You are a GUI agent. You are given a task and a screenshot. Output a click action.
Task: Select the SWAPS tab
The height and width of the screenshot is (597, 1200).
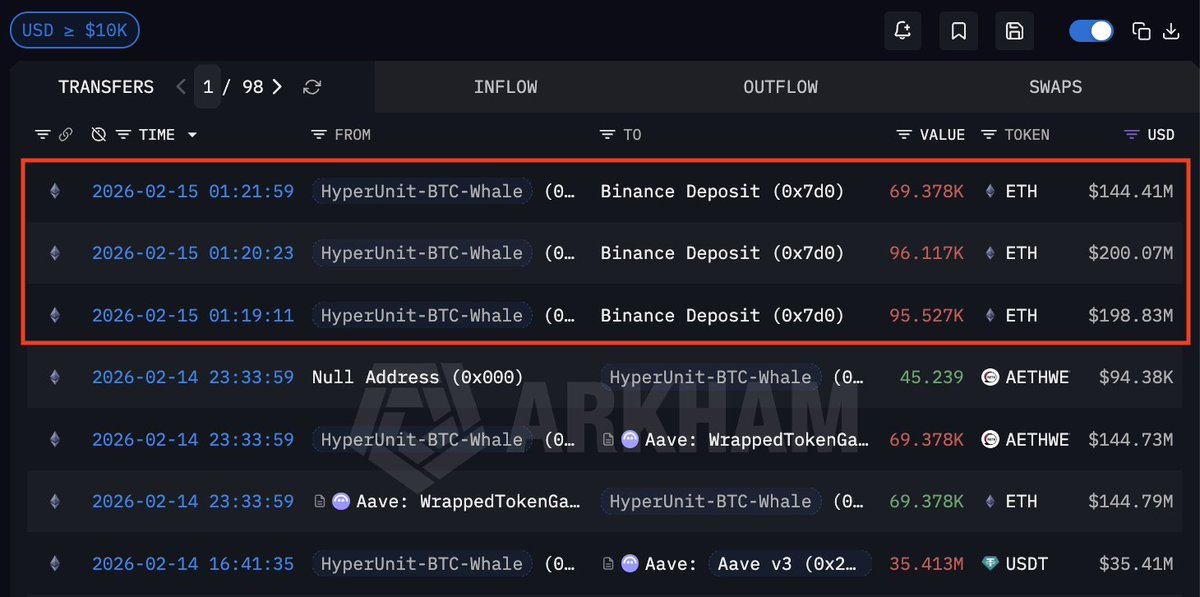pyautogui.click(x=1055, y=87)
